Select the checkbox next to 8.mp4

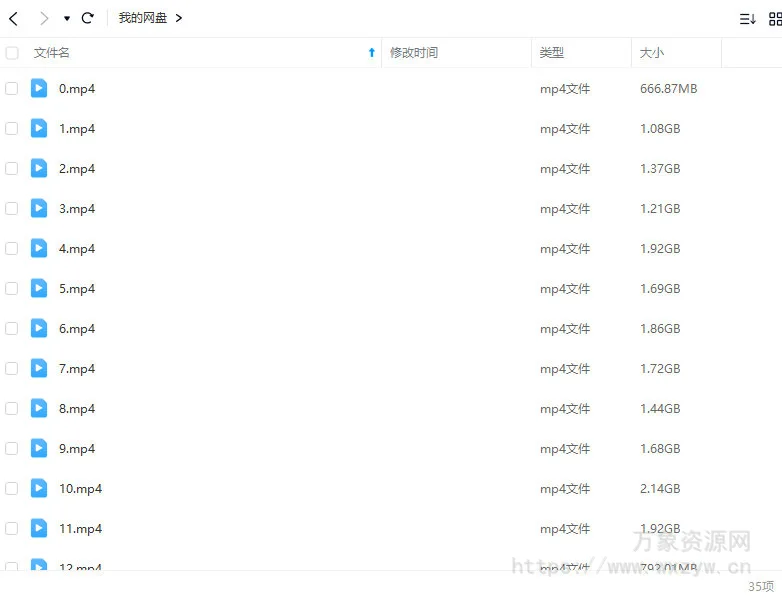click(x=12, y=408)
